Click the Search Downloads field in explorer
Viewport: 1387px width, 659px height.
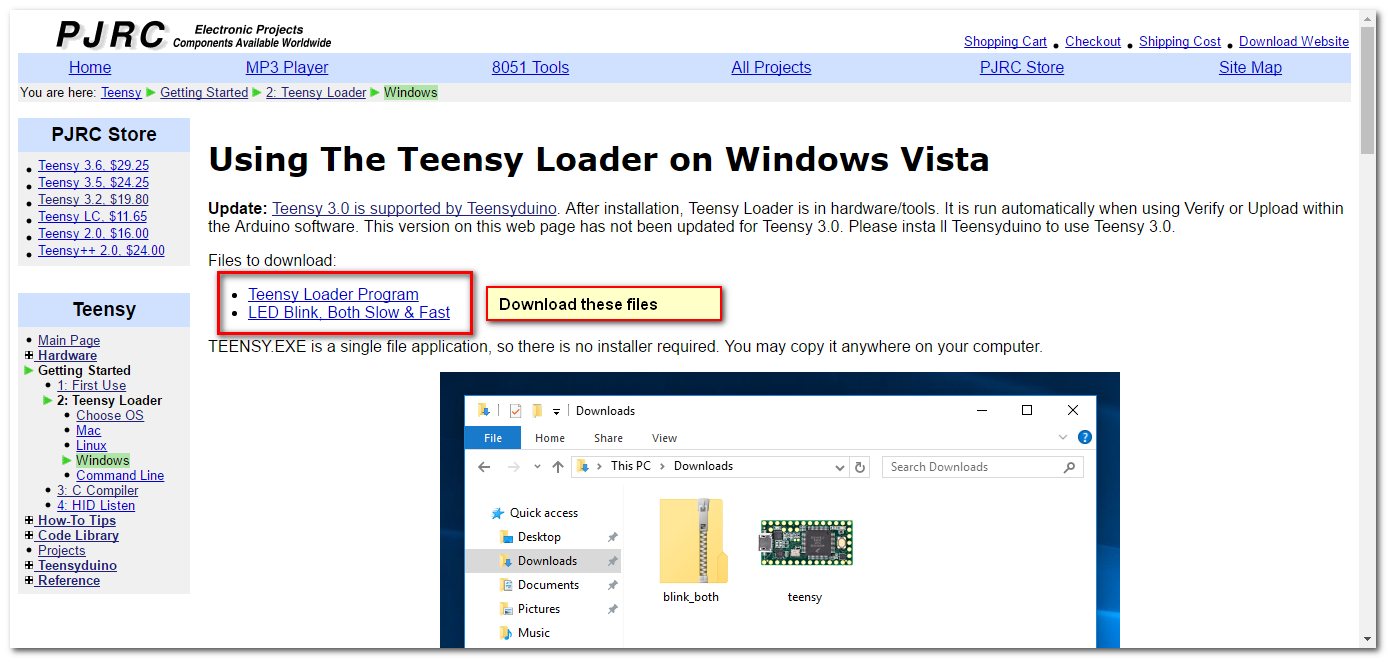(x=982, y=467)
